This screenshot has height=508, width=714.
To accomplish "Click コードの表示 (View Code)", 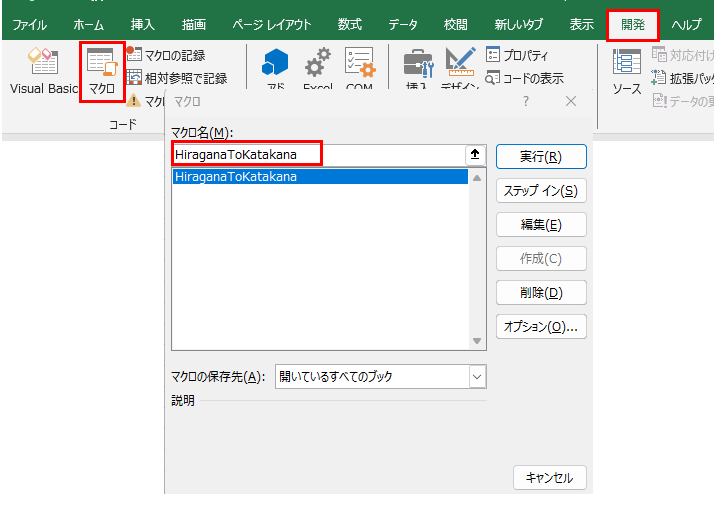I will point(523,78).
